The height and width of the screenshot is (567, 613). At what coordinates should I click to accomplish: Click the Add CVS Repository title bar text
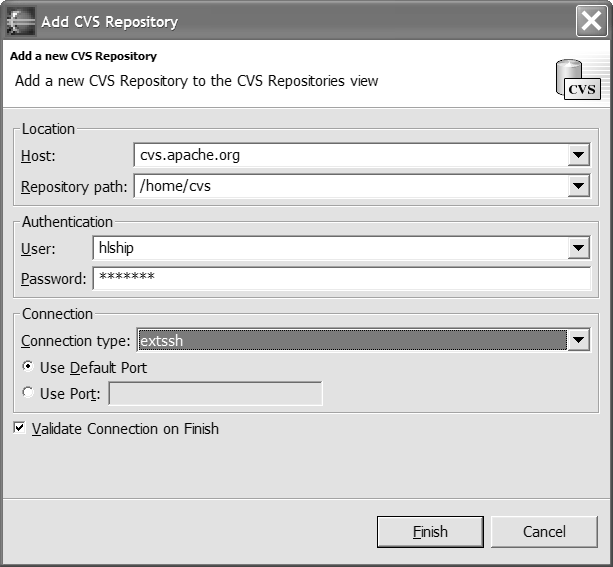109,21
